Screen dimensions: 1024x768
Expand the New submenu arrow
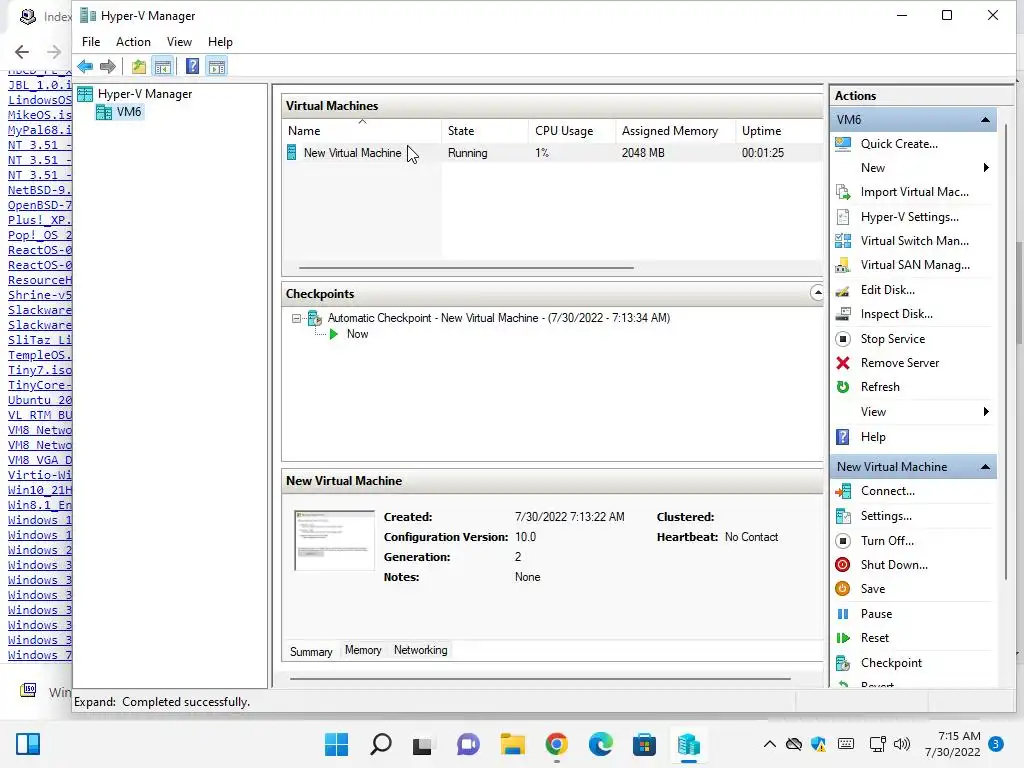point(986,168)
